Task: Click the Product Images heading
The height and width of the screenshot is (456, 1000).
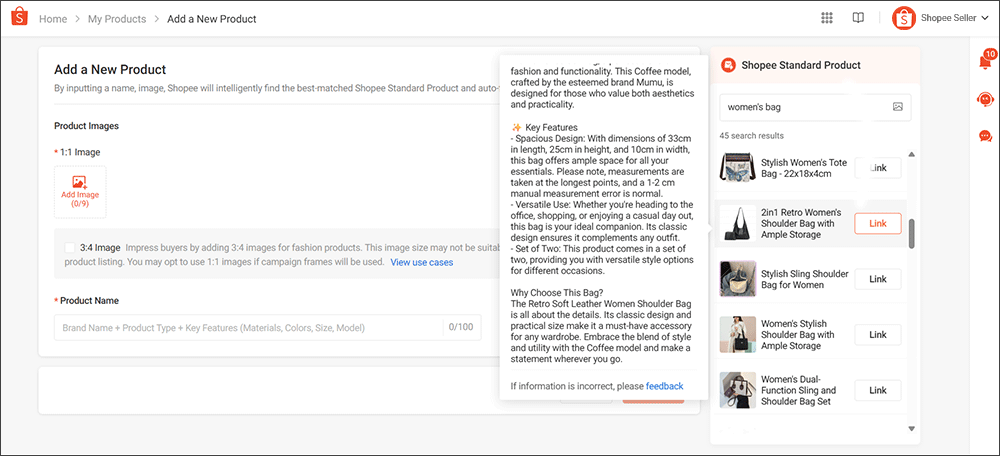Action: (86, 126)
